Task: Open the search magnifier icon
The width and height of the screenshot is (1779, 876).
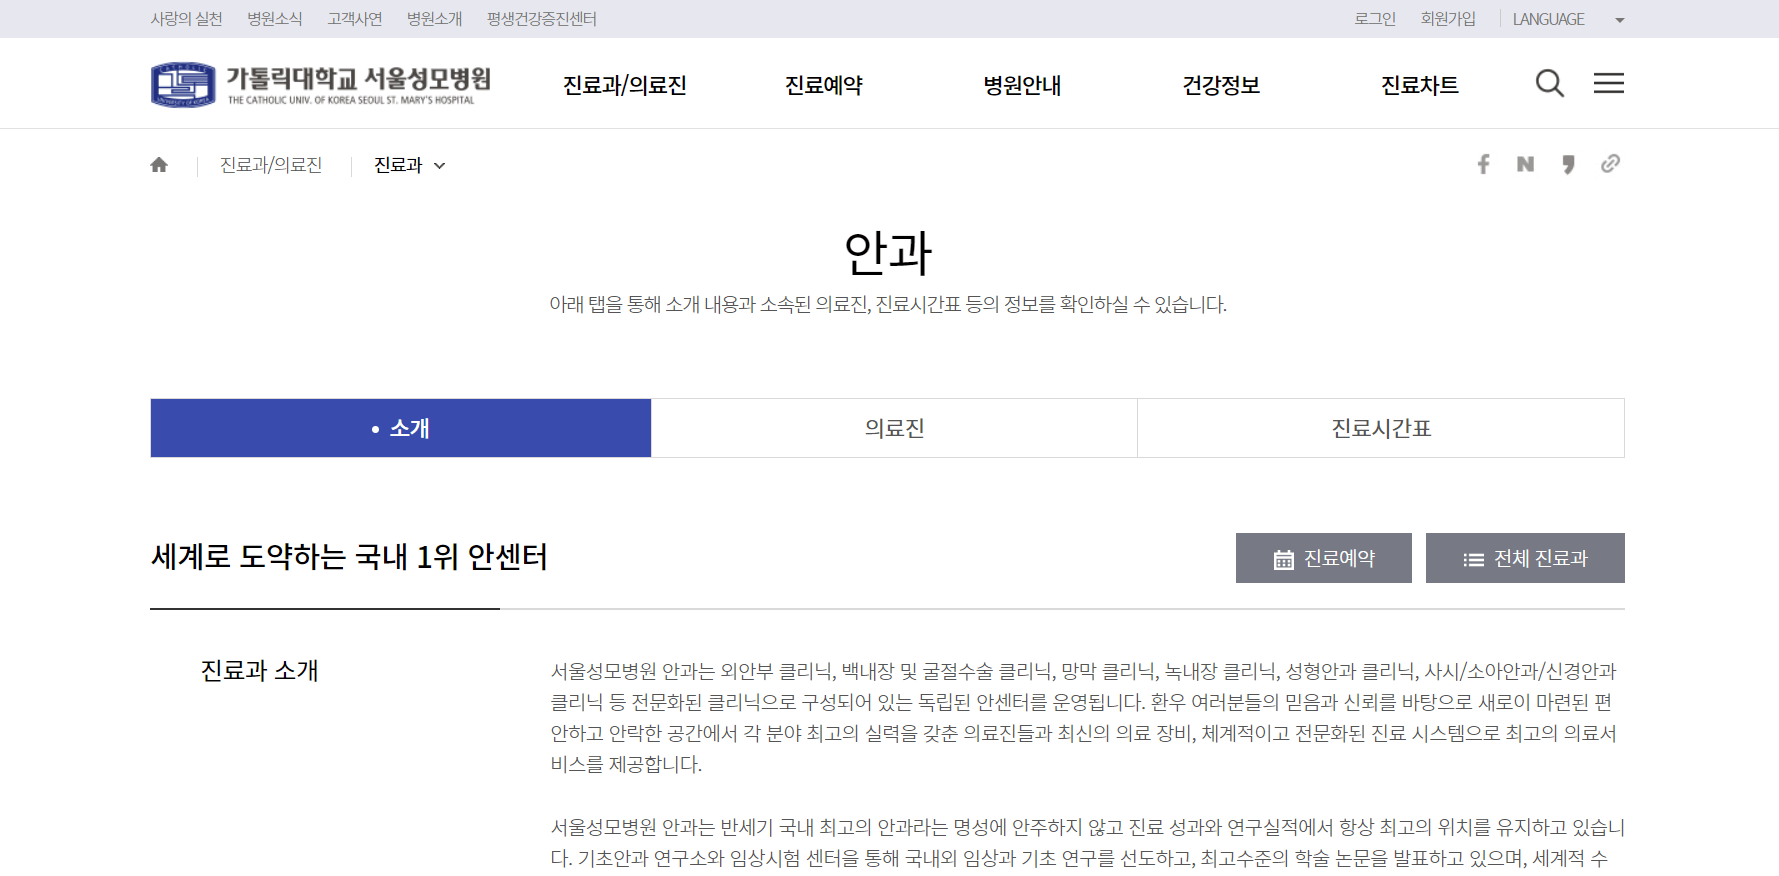Action: [x=1549, y=83]
